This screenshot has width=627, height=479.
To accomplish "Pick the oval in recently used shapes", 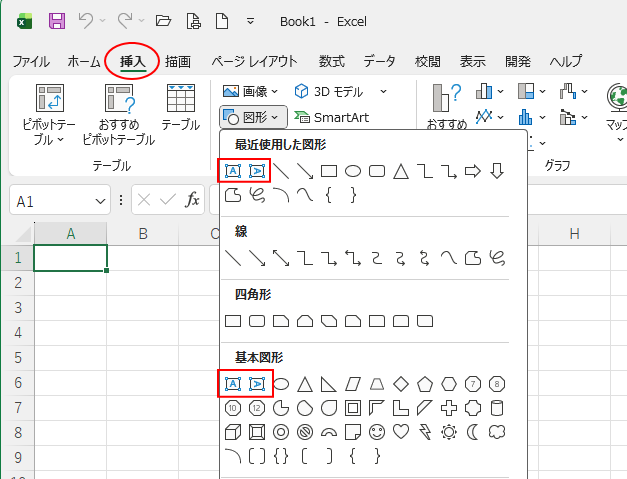I will (x=353, y=171).
